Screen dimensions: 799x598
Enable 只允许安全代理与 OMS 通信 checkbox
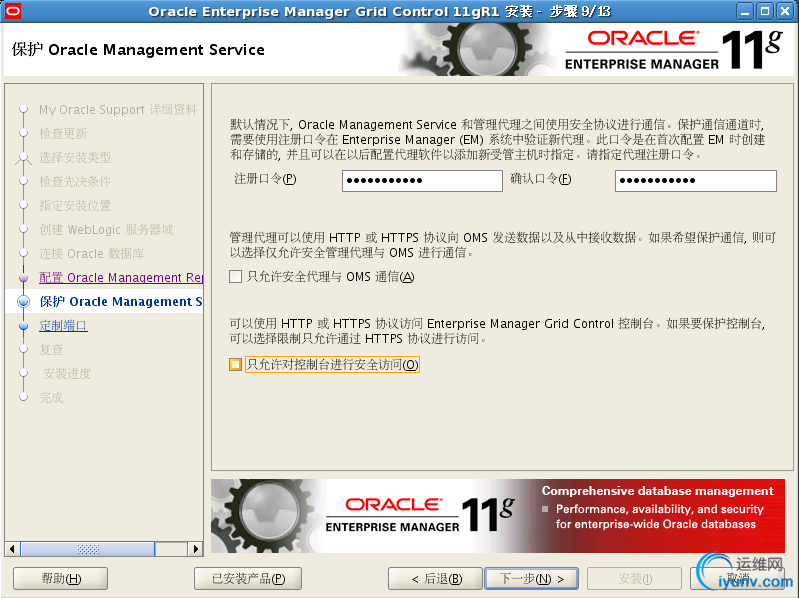click(x=235, y=277)
